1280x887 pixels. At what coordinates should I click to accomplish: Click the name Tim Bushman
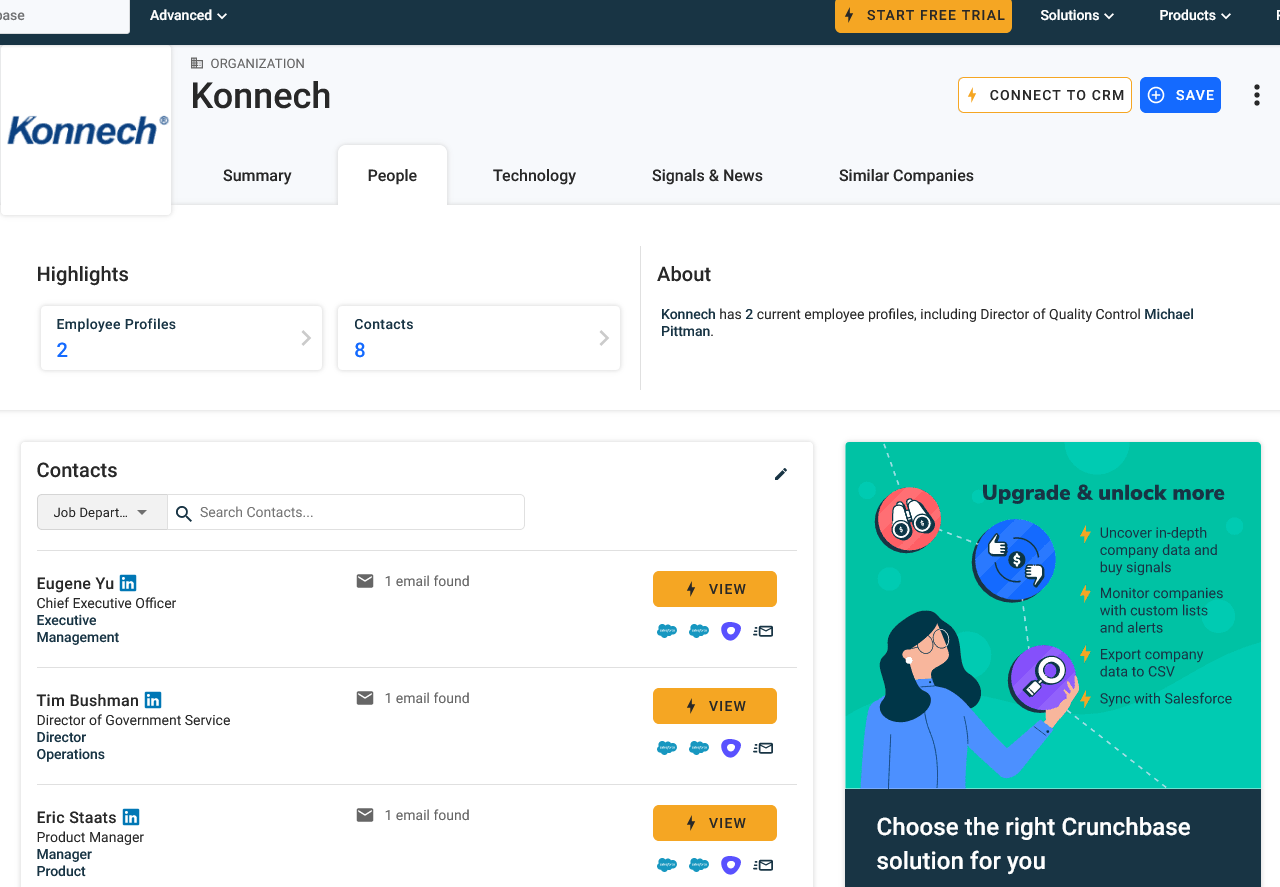pos(88,700)
